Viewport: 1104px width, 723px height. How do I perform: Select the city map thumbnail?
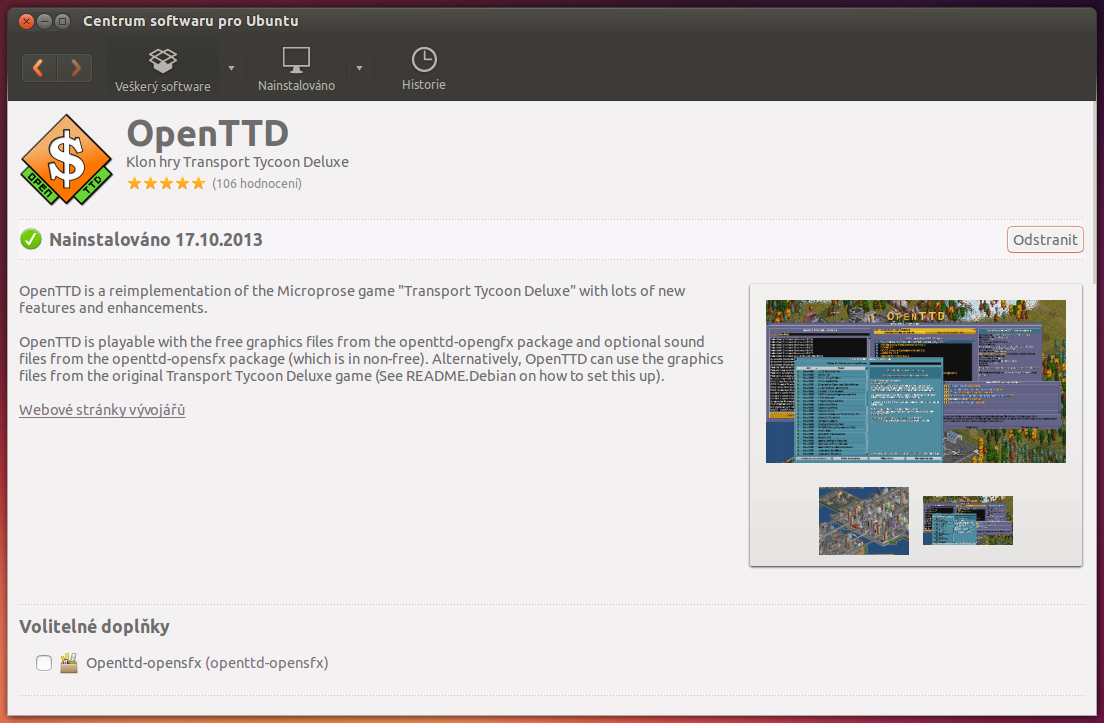(x=863, y=520)
